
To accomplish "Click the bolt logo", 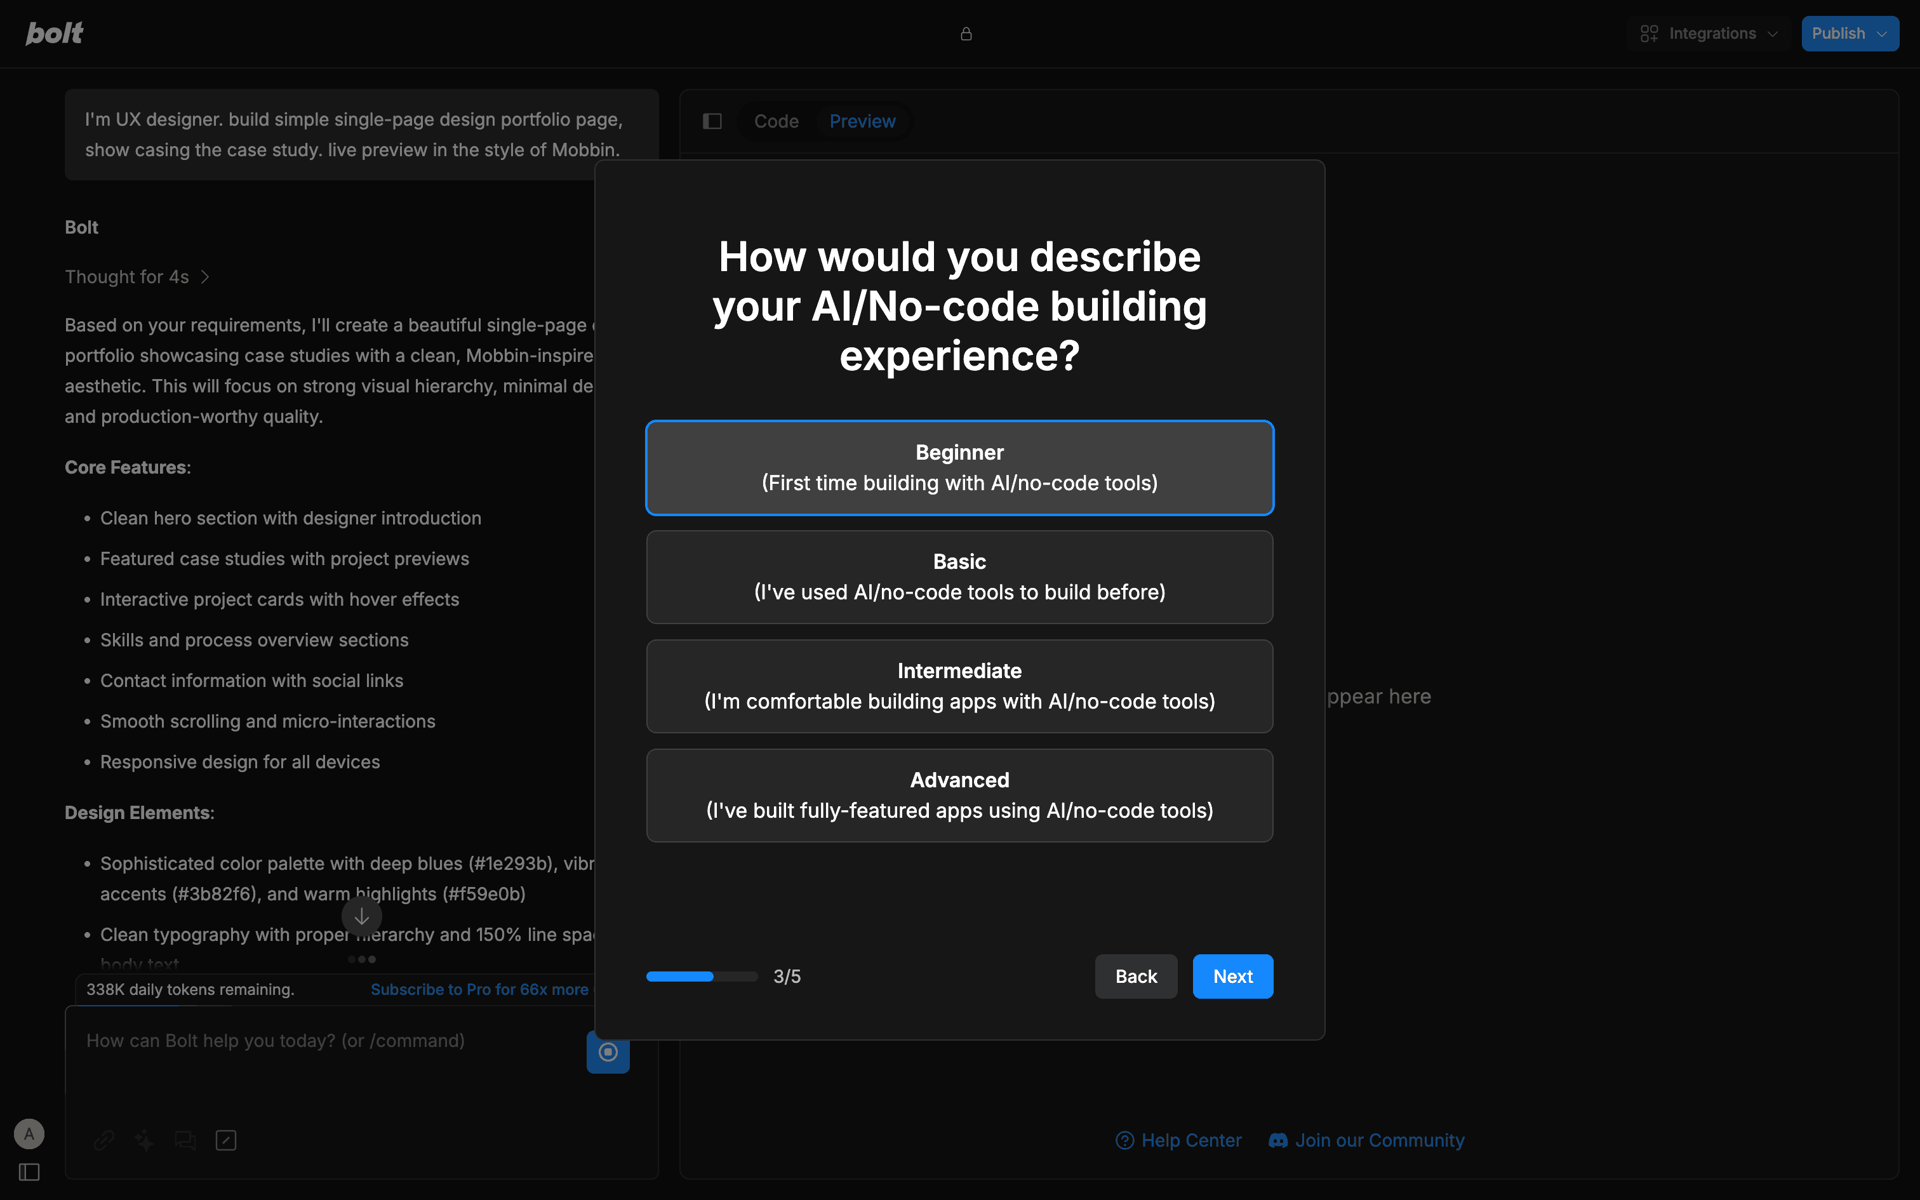I will tap(54, 33).
